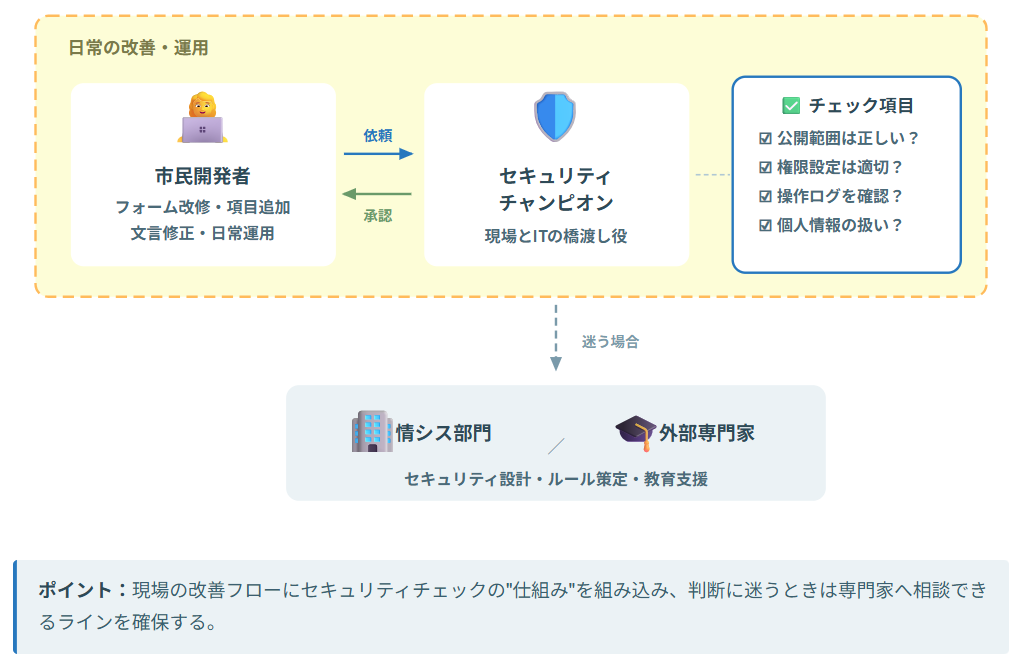
Task: Click the green checkmark icon beside チェック項目
Action: 791,106
